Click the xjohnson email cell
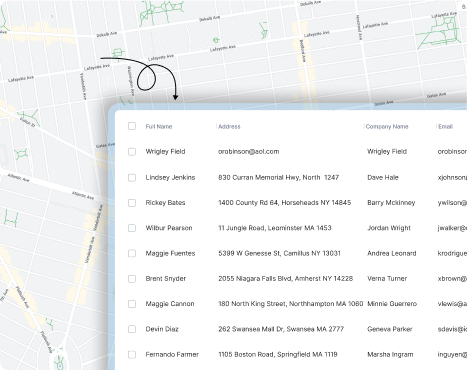Image resolution: width=467 pixels, height=370 pixels. point(452,177)
